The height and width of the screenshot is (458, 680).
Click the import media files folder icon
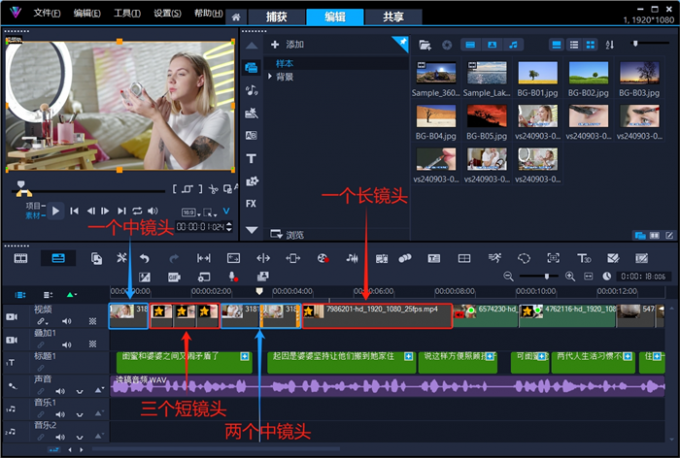point(425,45)
